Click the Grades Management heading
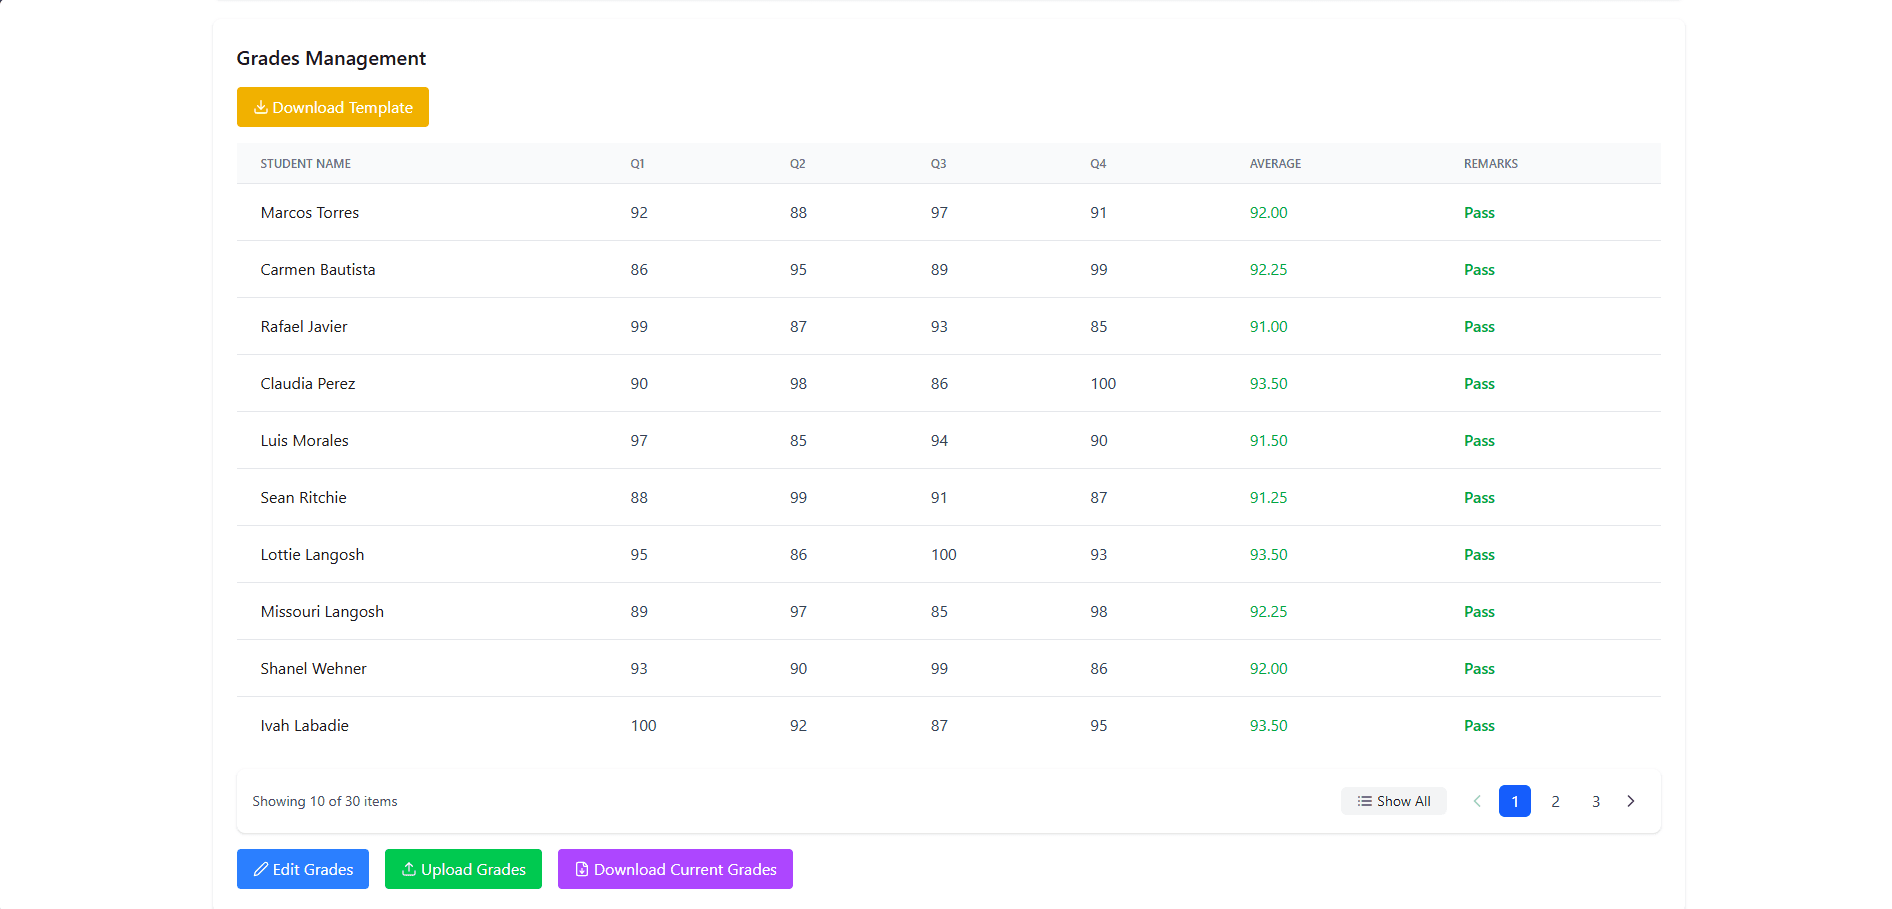The width and height of the screenshot is (1892, 909). pyautogui.click(x=331, y=58)
